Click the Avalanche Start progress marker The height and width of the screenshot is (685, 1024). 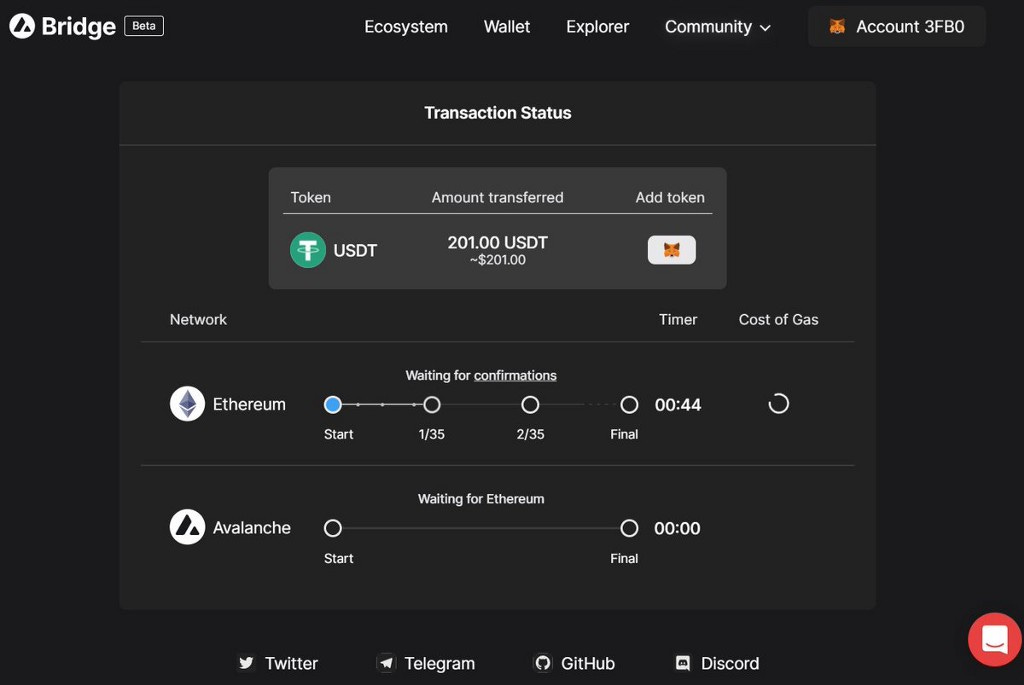click(333, 528)
